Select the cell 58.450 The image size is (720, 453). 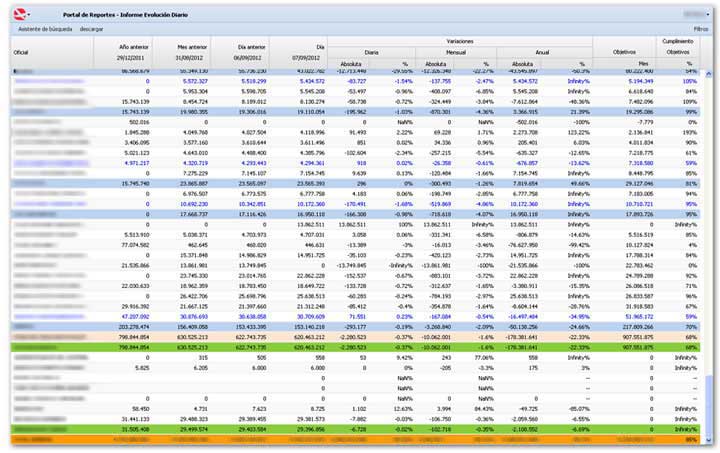pos(141,409)
